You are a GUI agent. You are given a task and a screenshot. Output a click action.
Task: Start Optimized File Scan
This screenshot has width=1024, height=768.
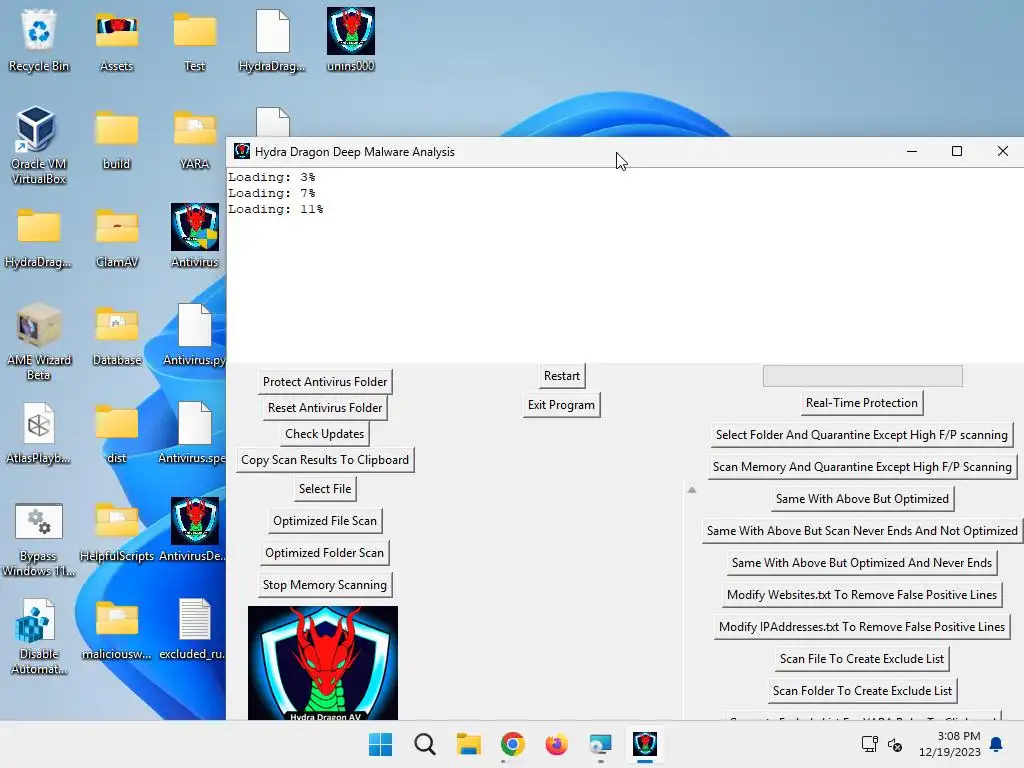[325, 520]
